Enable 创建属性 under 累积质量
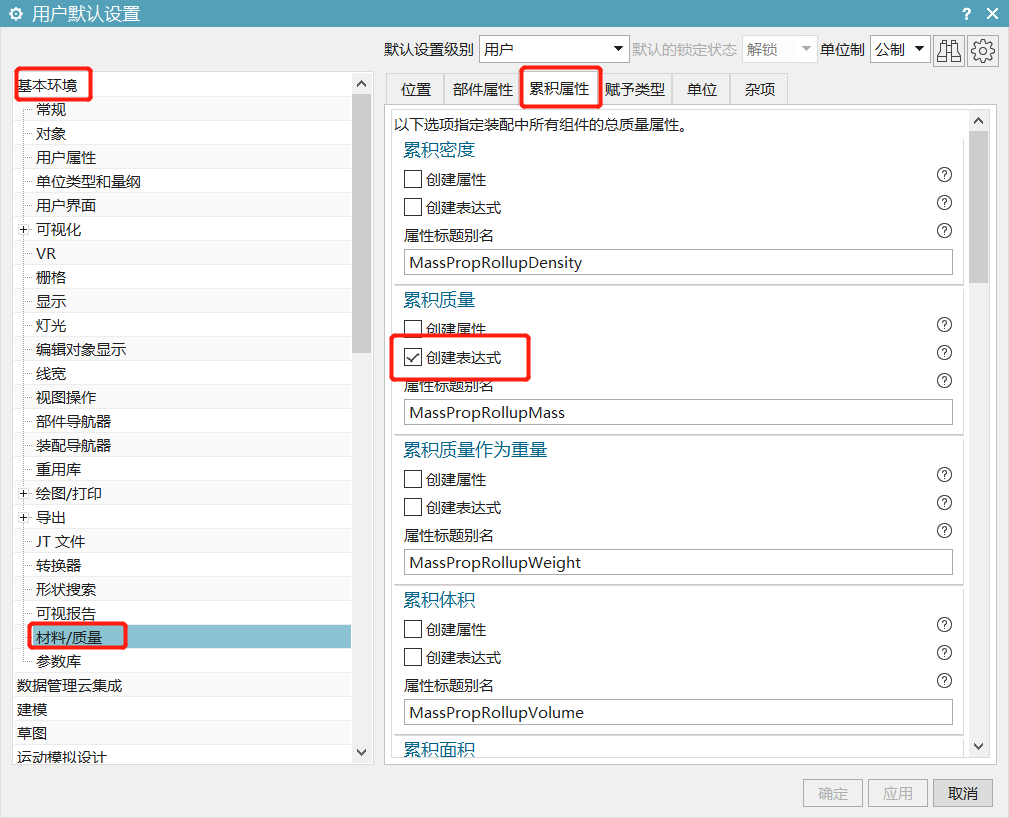This screenshot has width=1009, height=818. 412,328
